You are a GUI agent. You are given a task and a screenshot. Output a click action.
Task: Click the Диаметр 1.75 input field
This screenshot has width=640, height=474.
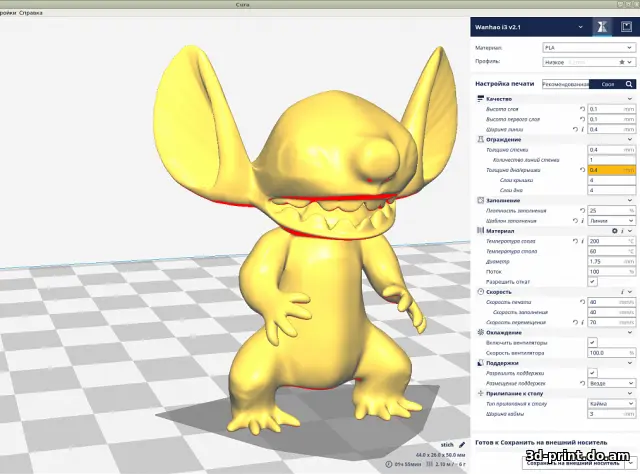coord(611,261)
